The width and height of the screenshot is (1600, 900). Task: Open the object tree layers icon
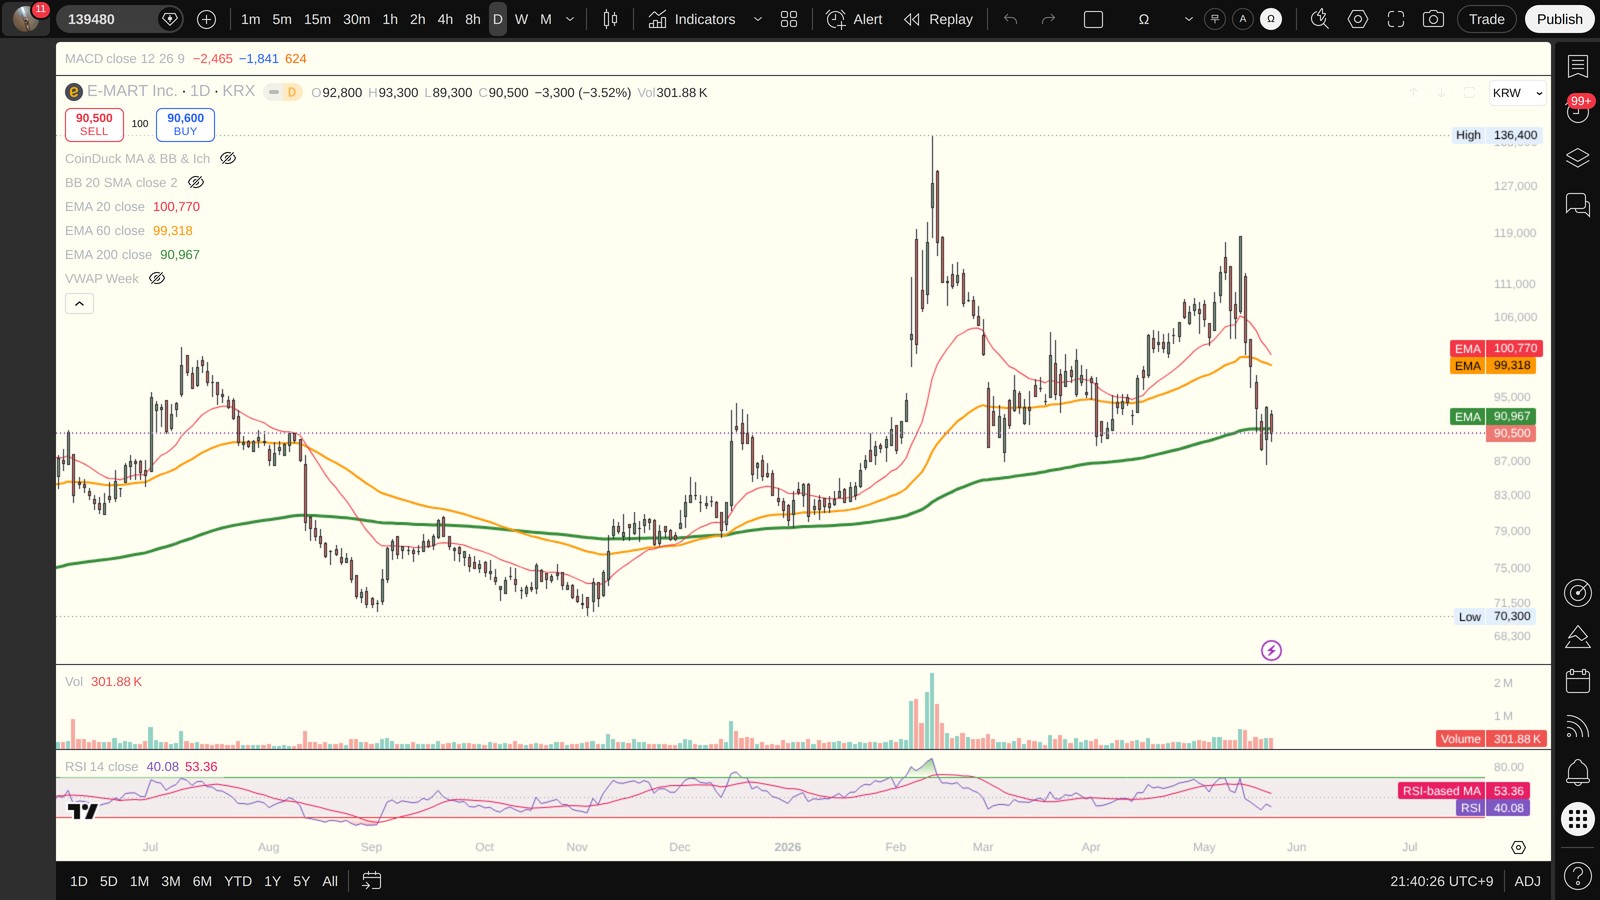[x=1578, y=158]
